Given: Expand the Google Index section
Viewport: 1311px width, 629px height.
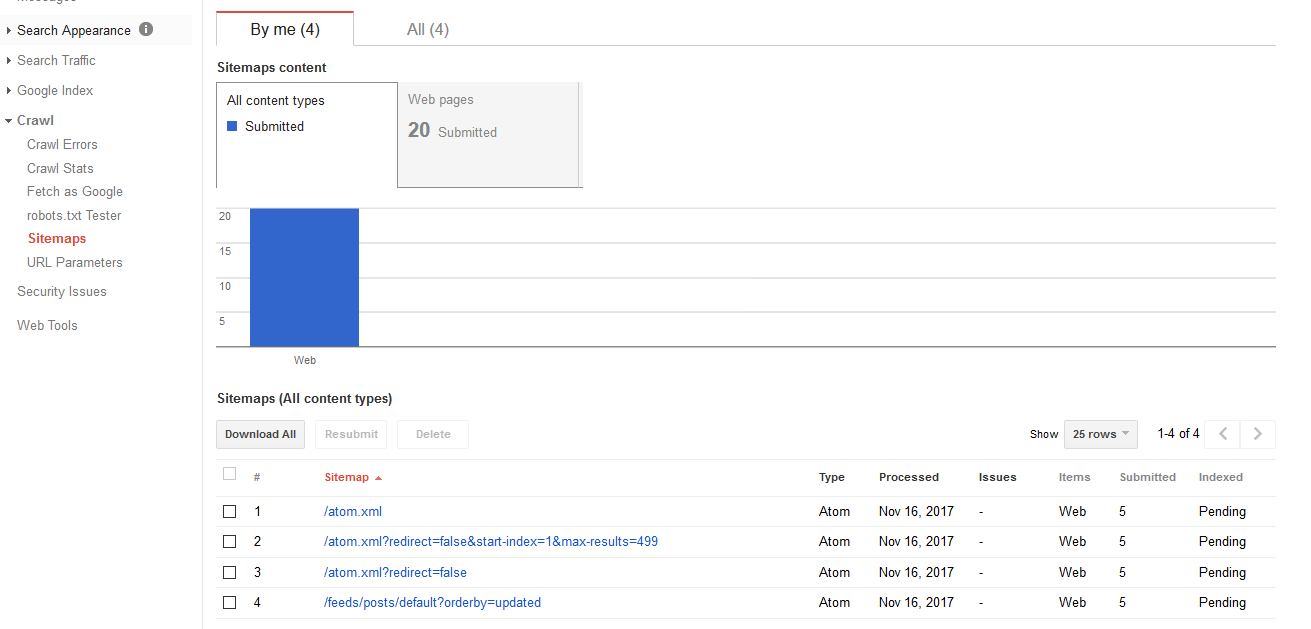Looking at the screenshot, I should (9, 91).
